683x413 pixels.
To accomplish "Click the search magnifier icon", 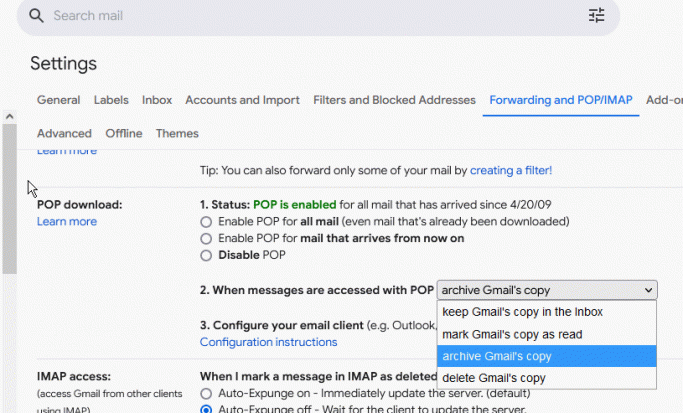I will click(36, 16).
